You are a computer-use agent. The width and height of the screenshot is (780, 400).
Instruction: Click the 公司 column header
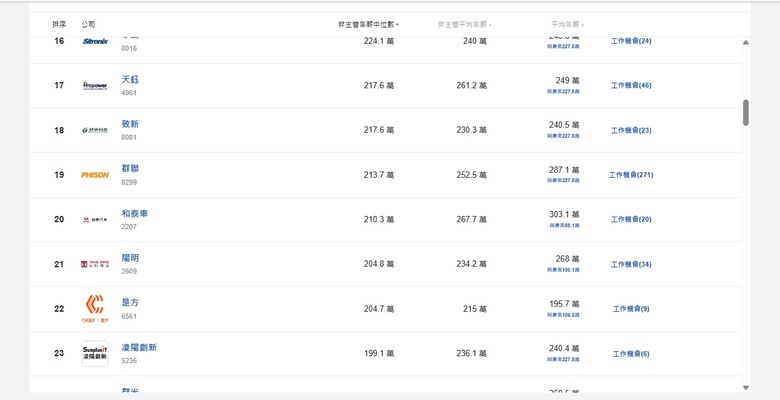[x=88, y=24]
